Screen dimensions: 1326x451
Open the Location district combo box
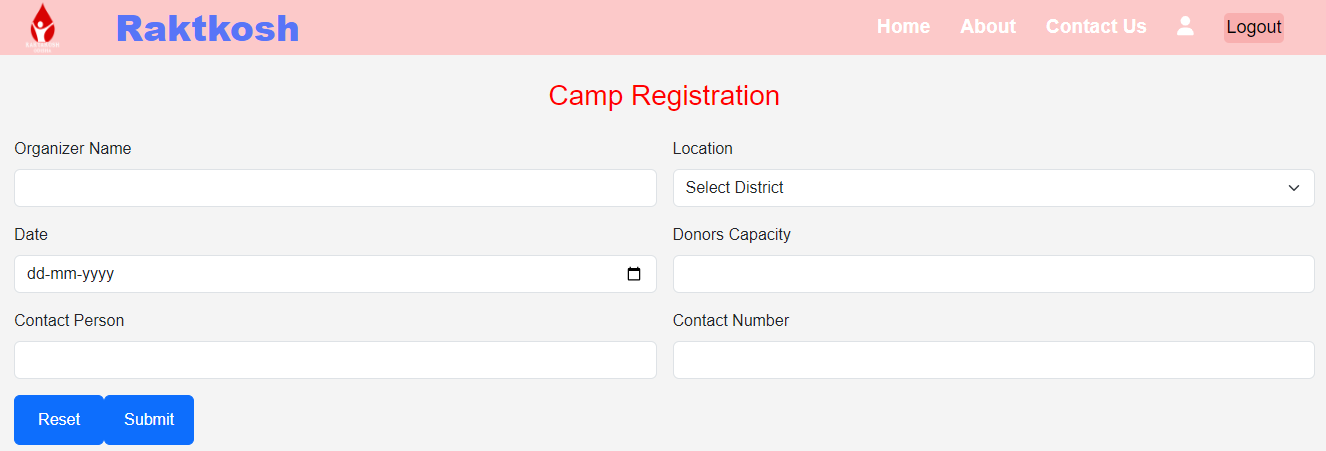pyautogui.click(x=993, y=188)
